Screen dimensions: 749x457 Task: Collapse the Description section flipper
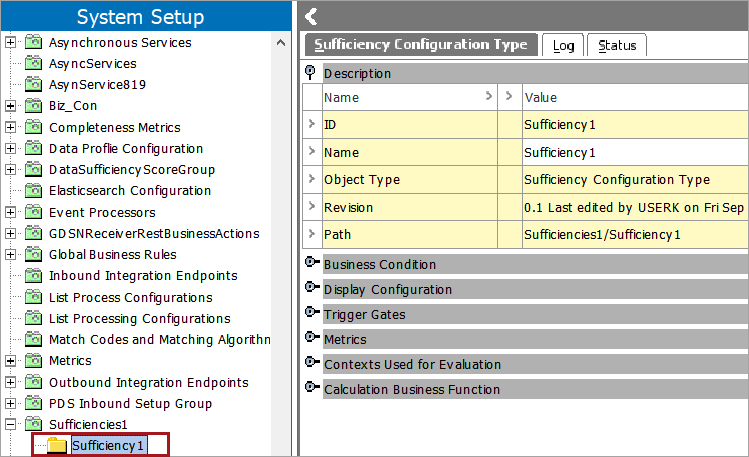click(x=310, y=72)
